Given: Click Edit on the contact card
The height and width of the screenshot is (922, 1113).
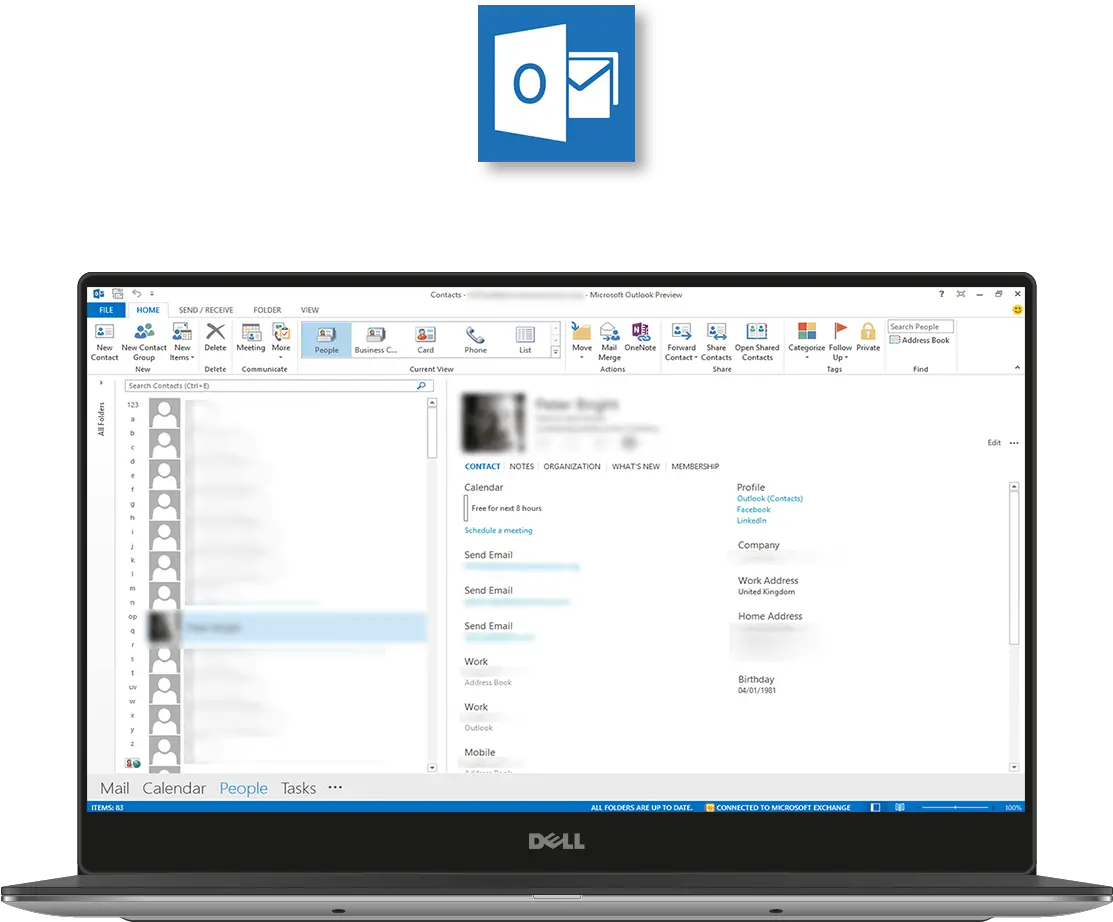Looking at the screenshot, I should 994,443.
